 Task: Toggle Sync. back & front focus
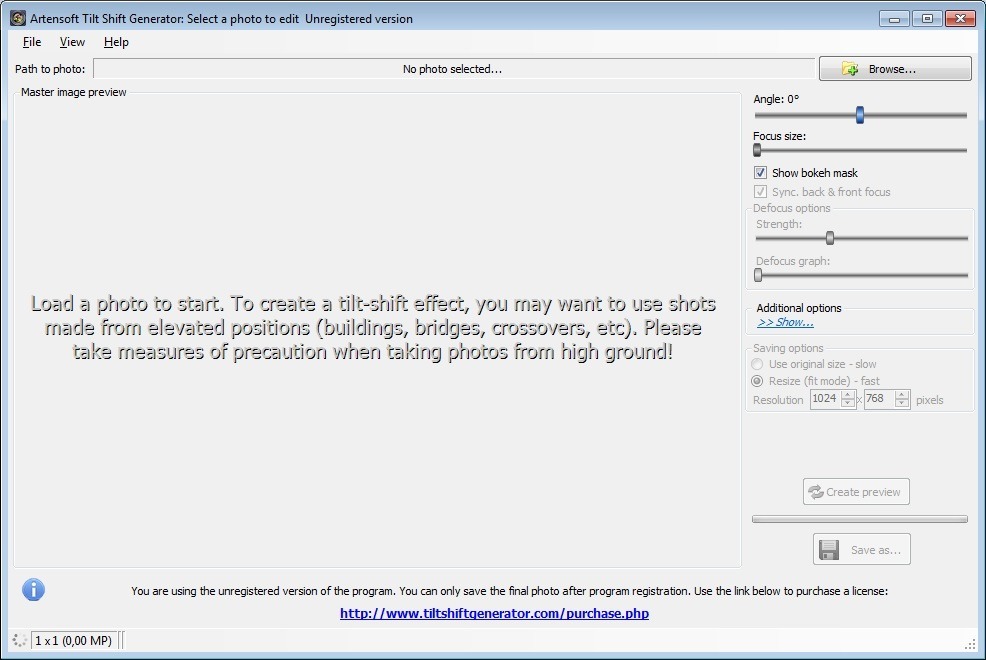click(x=761, y=191)
